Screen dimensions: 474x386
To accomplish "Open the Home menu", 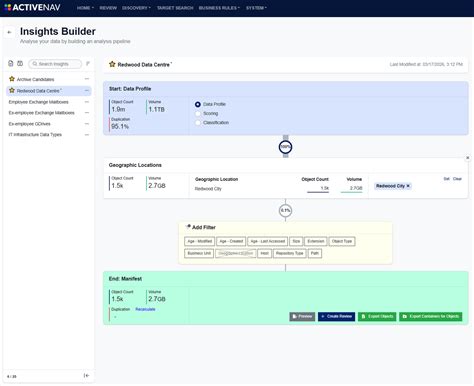I will pyautogui.click(x=85, y=8).
